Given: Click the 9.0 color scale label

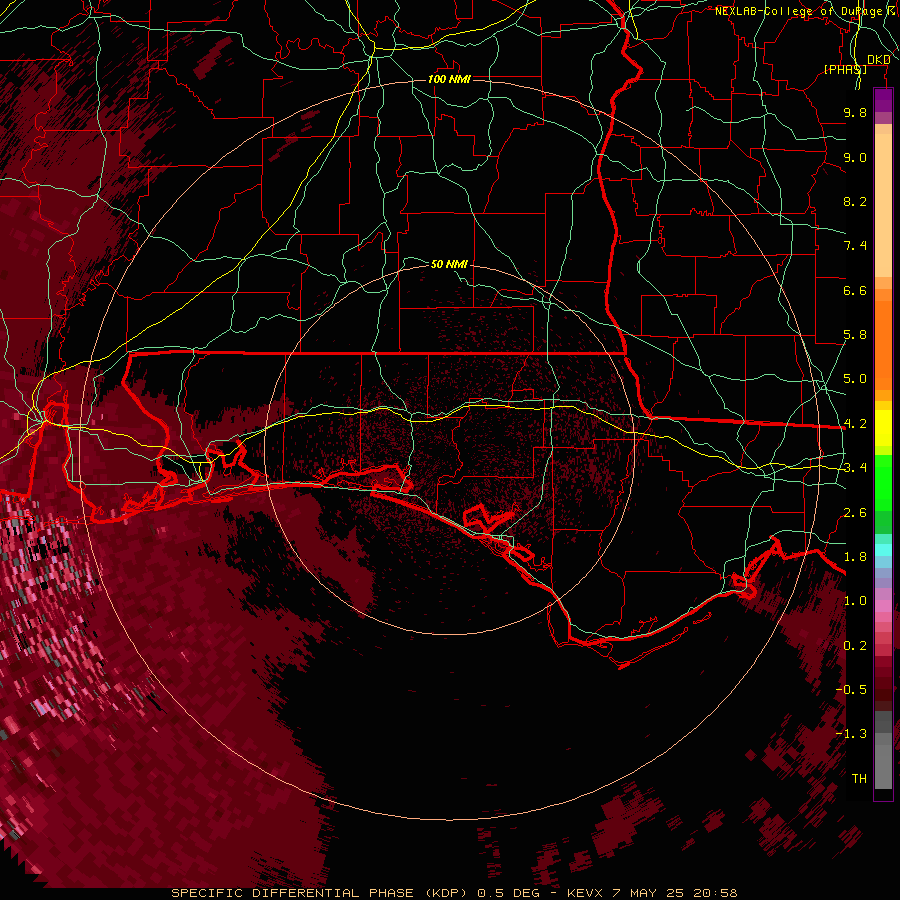Looking at the screenshot, I should pyautogui.click(x=855, y=157).
